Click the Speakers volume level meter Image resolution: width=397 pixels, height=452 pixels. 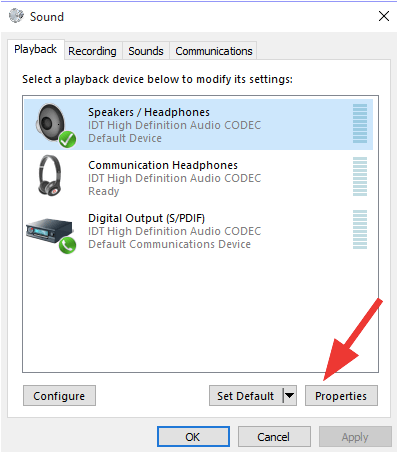click(x=360, y=123)
